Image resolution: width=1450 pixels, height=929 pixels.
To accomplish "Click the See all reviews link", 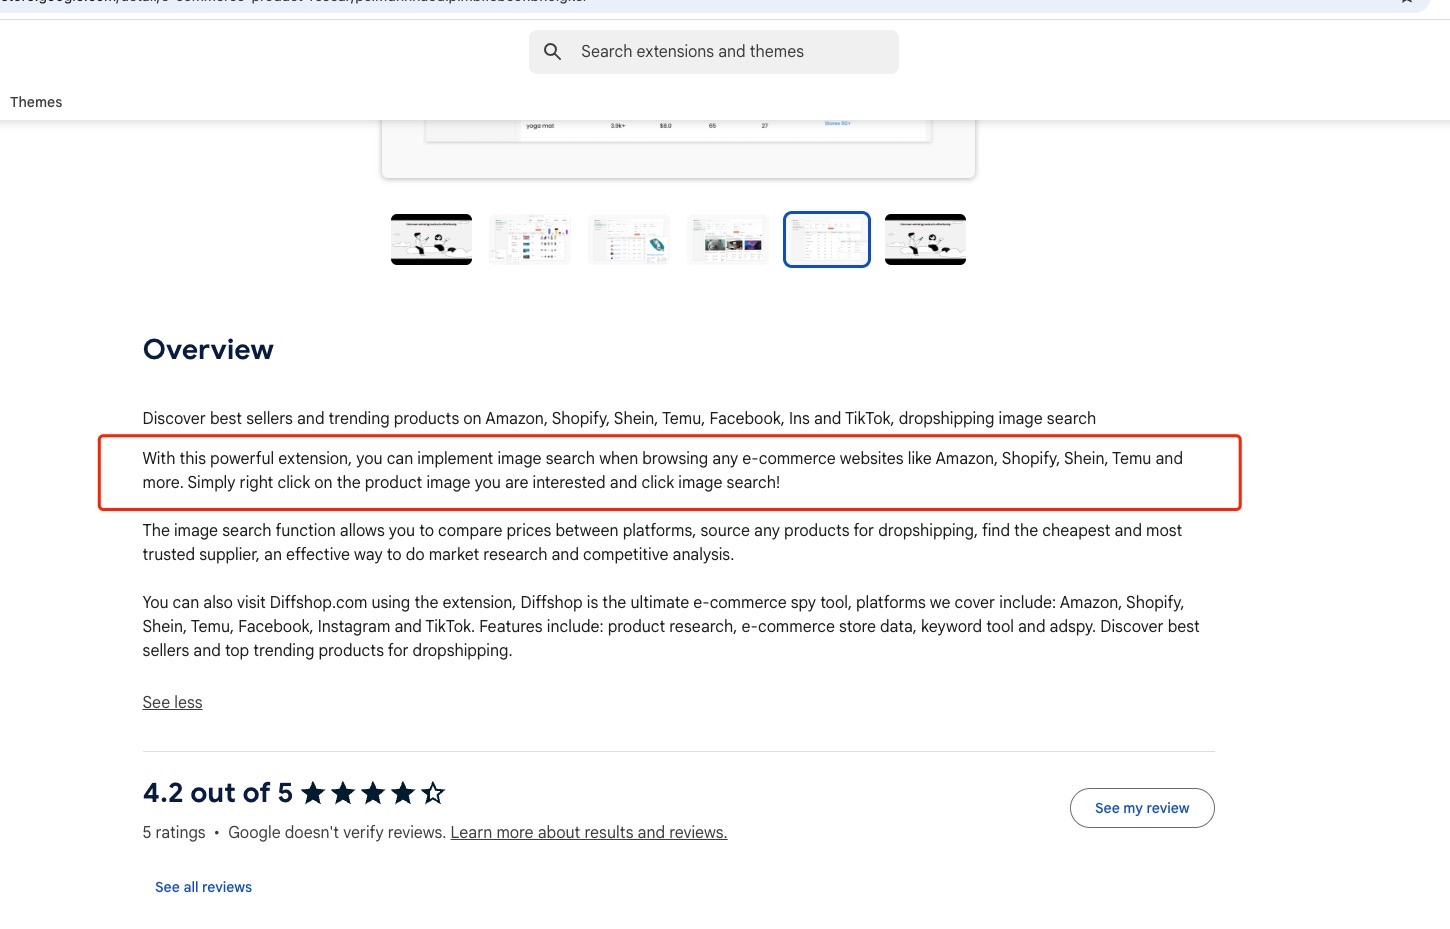I will 203,887.
